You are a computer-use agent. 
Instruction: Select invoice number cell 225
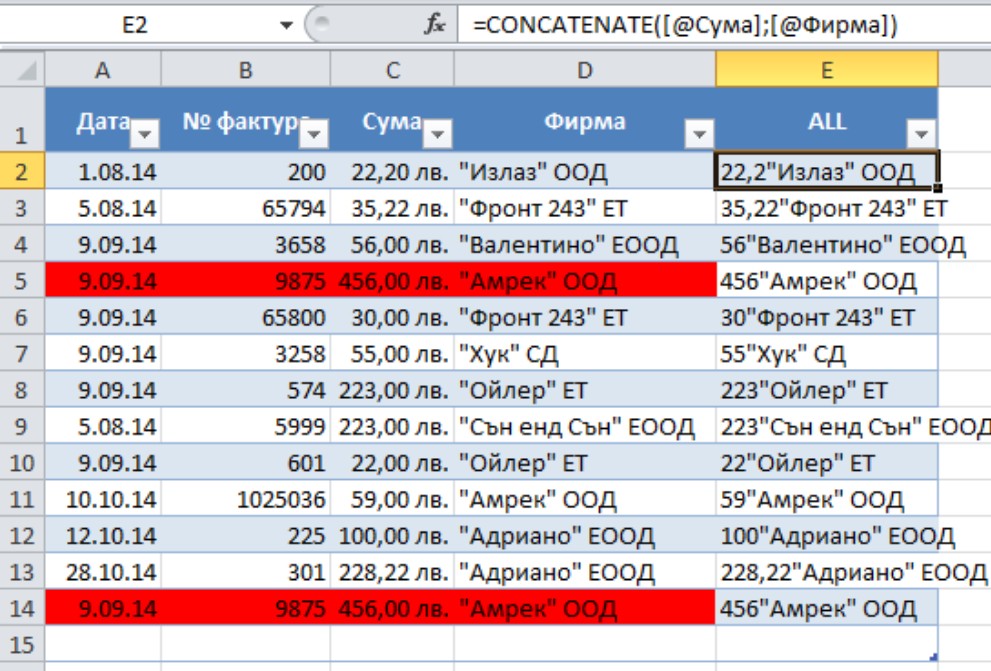click(x=245, y=536)
